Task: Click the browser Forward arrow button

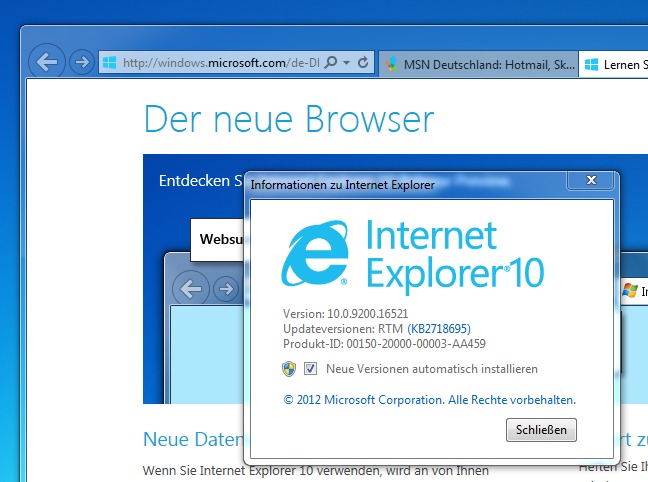Action: 82,62
